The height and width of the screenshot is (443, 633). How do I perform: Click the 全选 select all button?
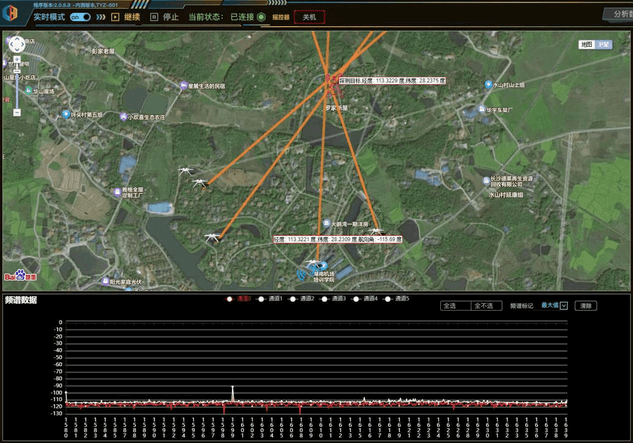pyautogui.click(x=454, y=306)
